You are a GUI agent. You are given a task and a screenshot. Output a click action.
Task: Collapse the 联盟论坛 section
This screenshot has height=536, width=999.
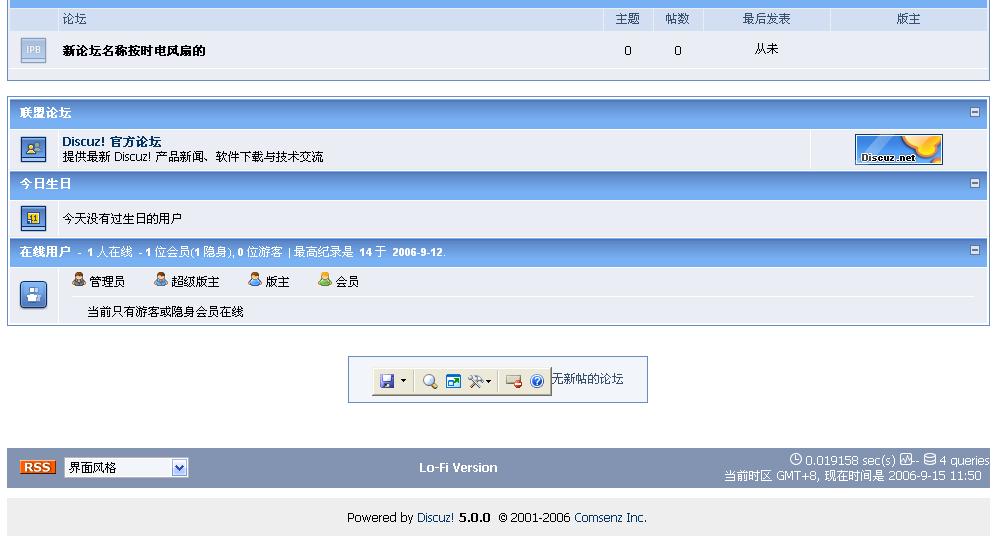coord(975,112)
